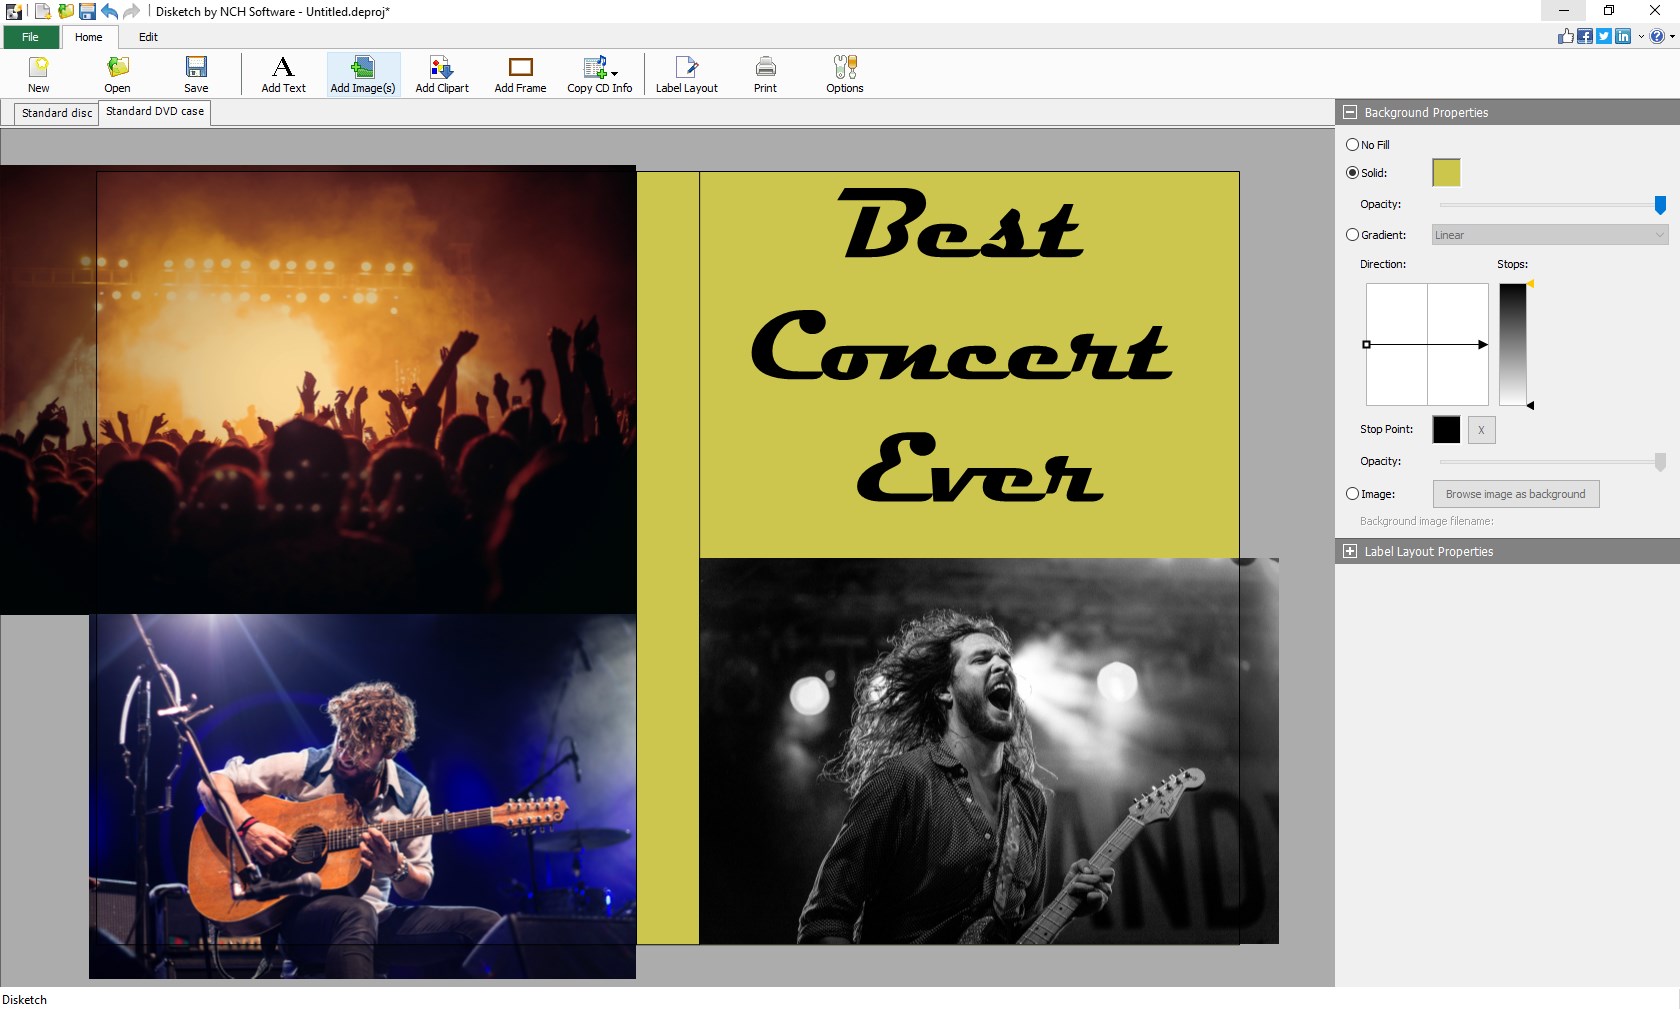
Task: Share via the Facebook icon
Action: (1585, 36)
